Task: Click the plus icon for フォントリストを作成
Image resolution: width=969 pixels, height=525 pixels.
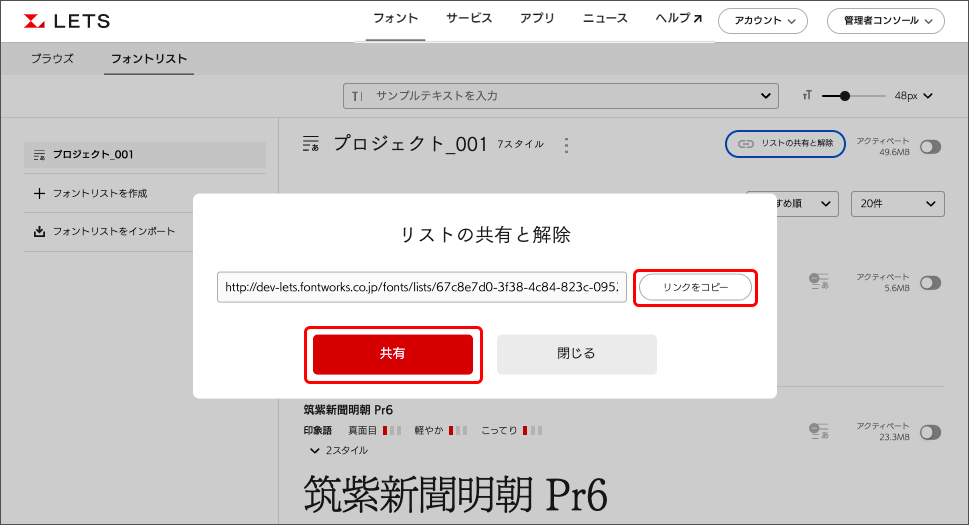Action: pos(40,193)
